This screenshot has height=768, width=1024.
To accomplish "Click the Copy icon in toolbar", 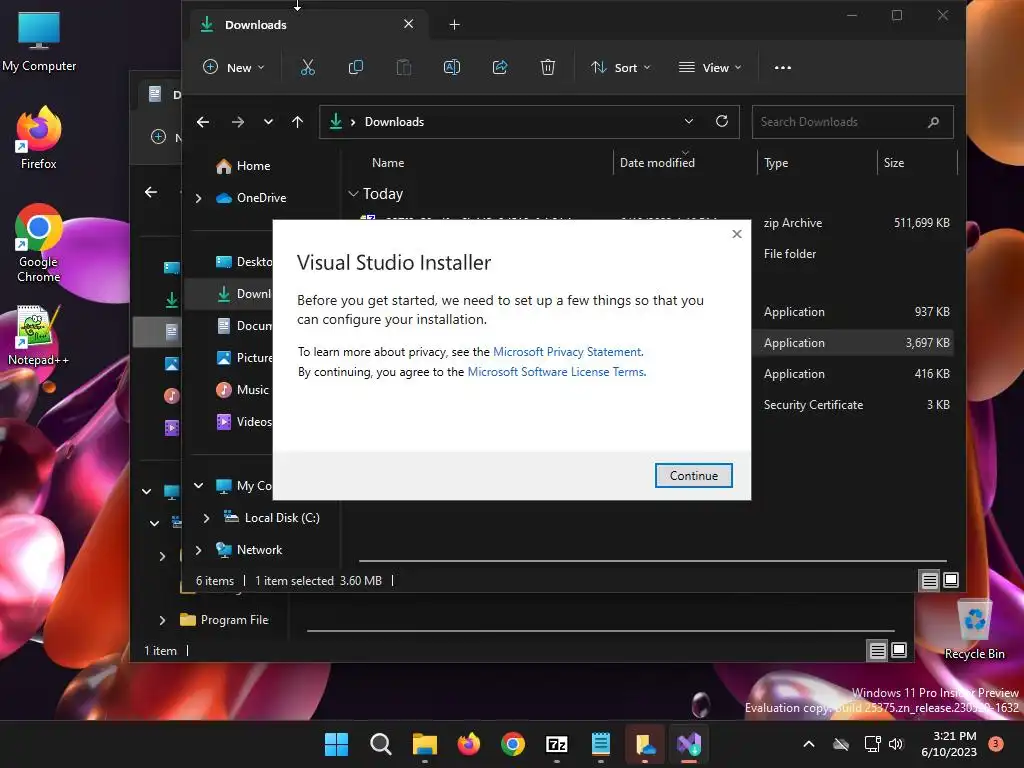I will point(356,67).
